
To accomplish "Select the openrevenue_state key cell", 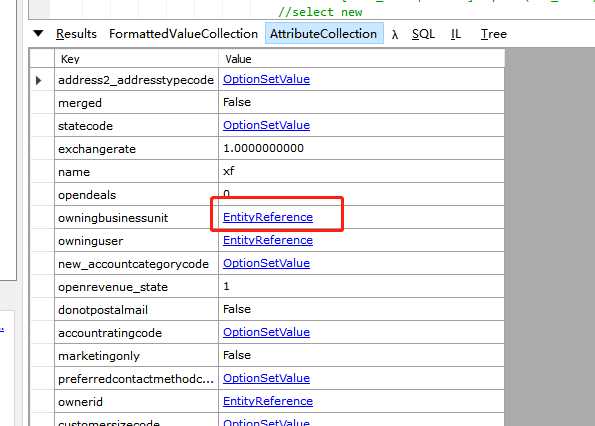I will [x=137, y=287].
